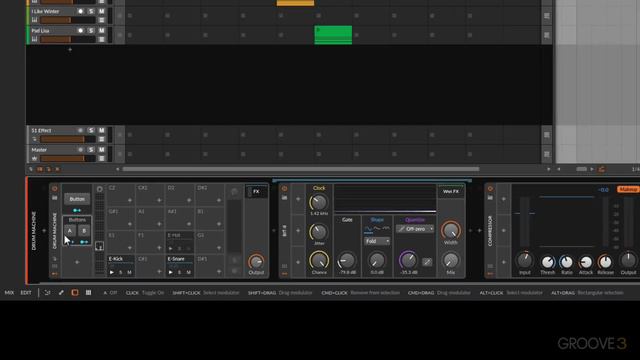Open Compressor modulator slot plus icon
The image size is (640, 360).
tap(503, 199)
